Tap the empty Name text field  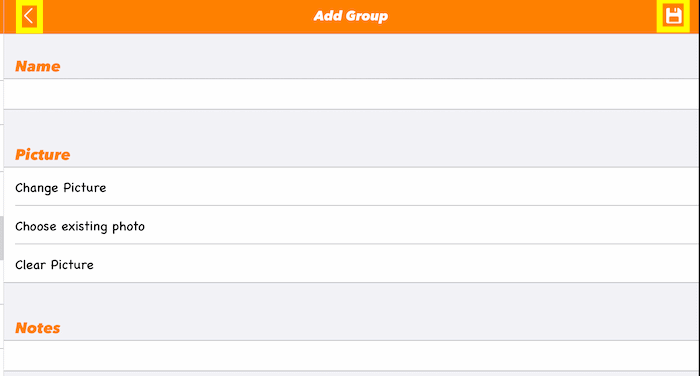point(351,94)
